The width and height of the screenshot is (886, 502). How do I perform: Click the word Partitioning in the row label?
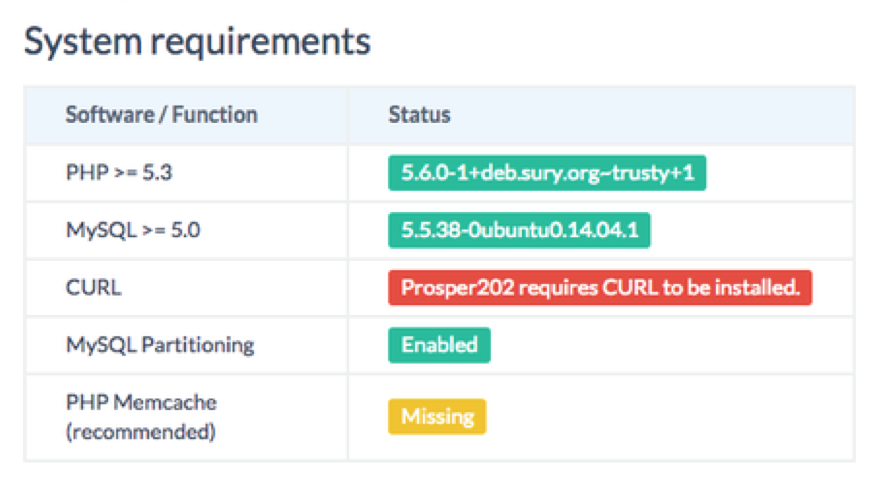[198, 345]
